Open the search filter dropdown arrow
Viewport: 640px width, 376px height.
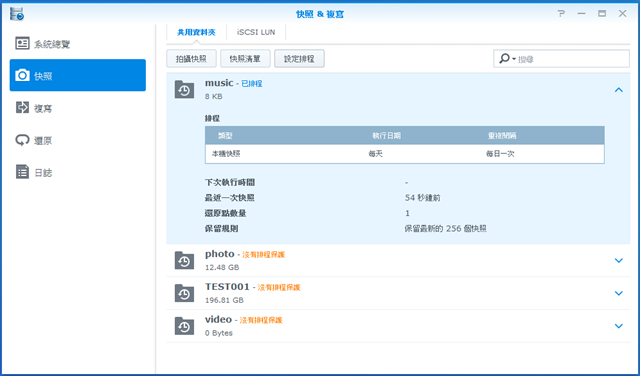coord(514,59)
